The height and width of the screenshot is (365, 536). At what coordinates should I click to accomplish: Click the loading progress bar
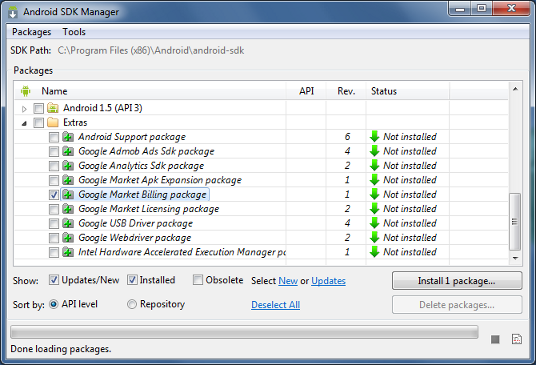pyautogui.click(x=244, y=332)
